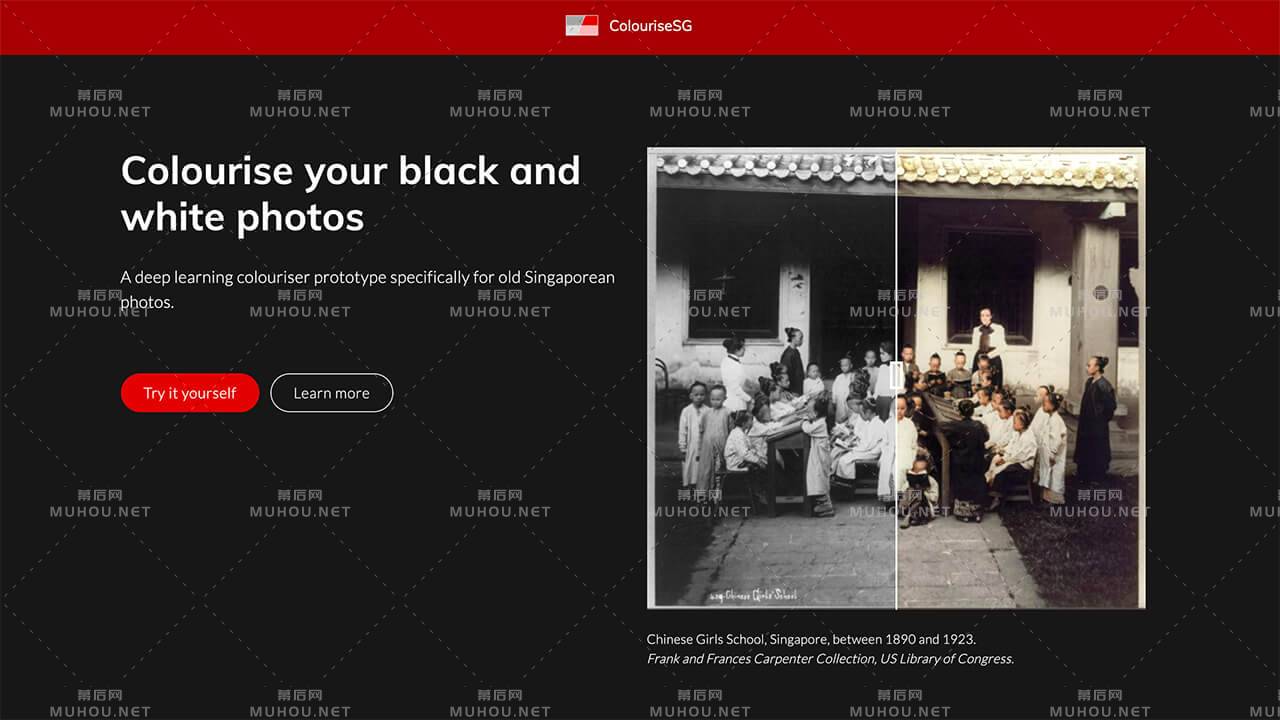1280x720 pixels.
Task: Click the before/after comparison slider handle
Action: point(896,377)
